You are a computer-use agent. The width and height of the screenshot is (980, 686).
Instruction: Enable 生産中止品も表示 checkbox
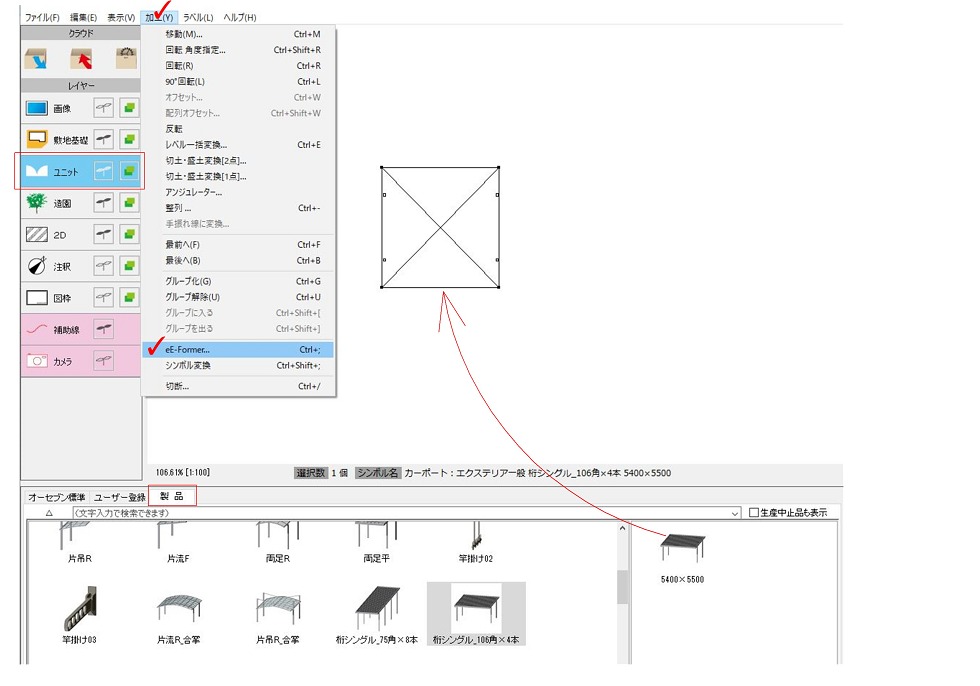(754, 512)
